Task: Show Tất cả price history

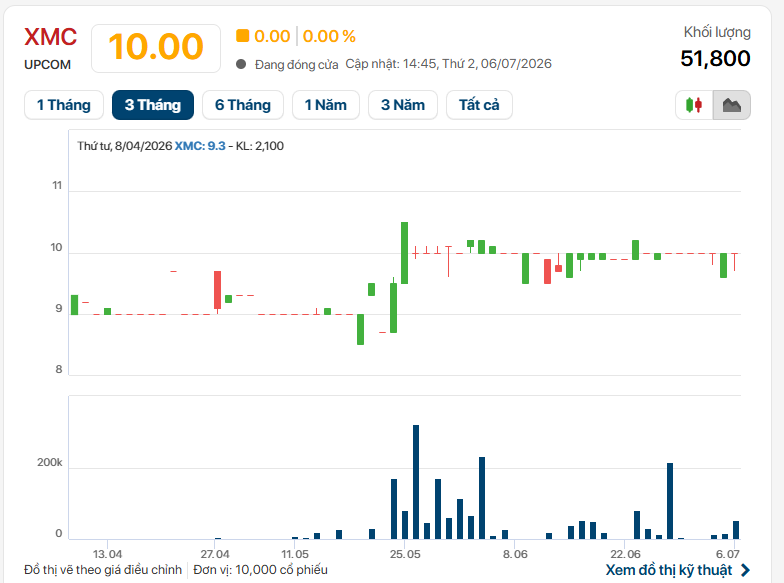Action: point(480,105)
